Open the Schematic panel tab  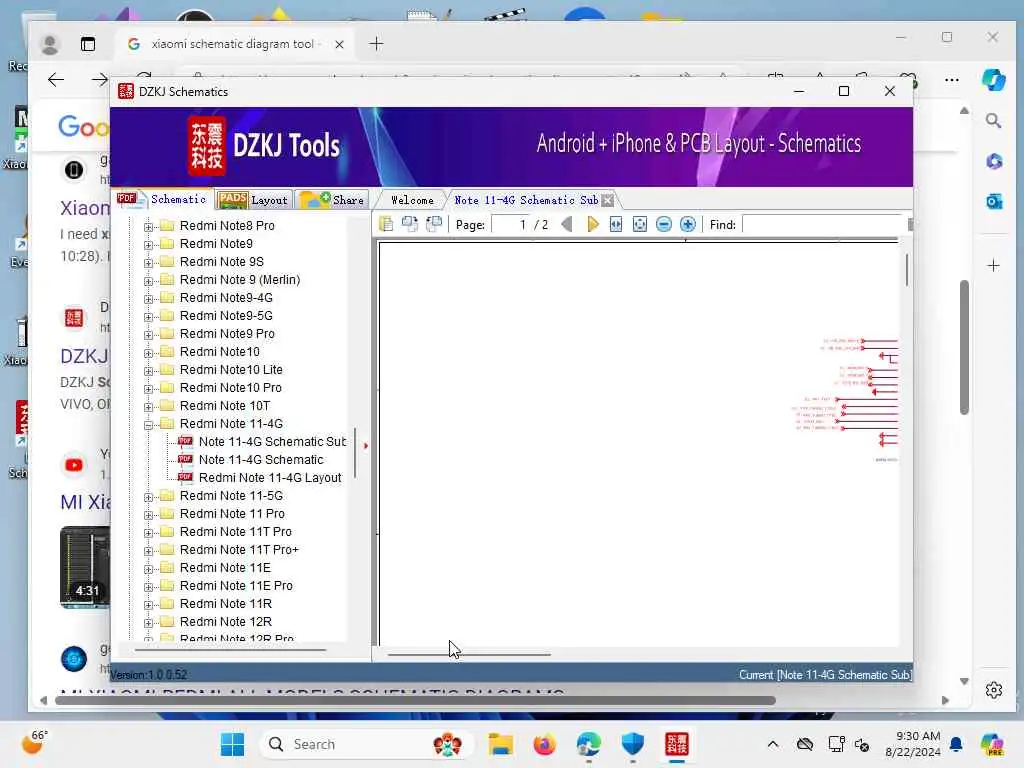[163, 199]
